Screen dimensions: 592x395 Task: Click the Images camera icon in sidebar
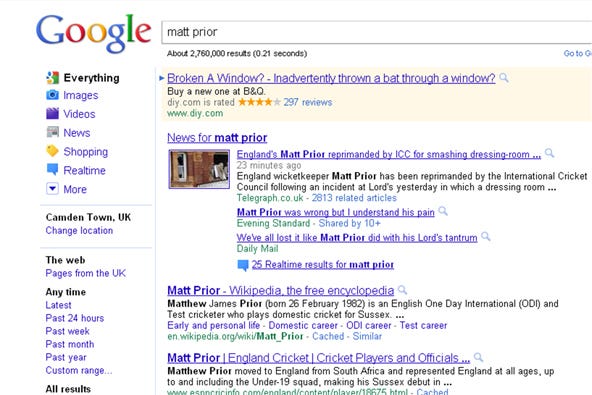52,95
